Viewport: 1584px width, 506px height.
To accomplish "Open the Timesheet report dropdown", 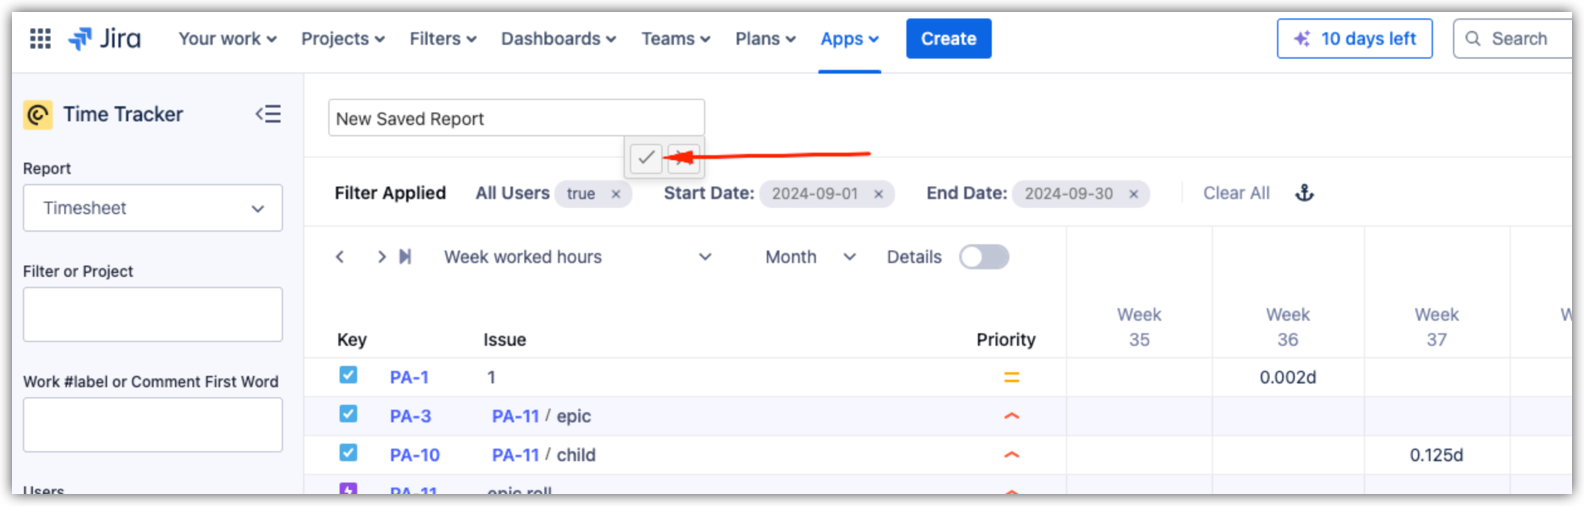I will (153, 208).
